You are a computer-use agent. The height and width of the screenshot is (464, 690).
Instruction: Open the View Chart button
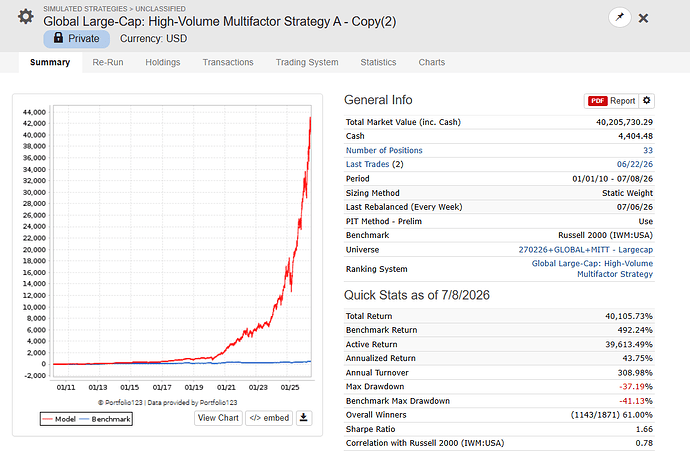(x=218, y=418)
